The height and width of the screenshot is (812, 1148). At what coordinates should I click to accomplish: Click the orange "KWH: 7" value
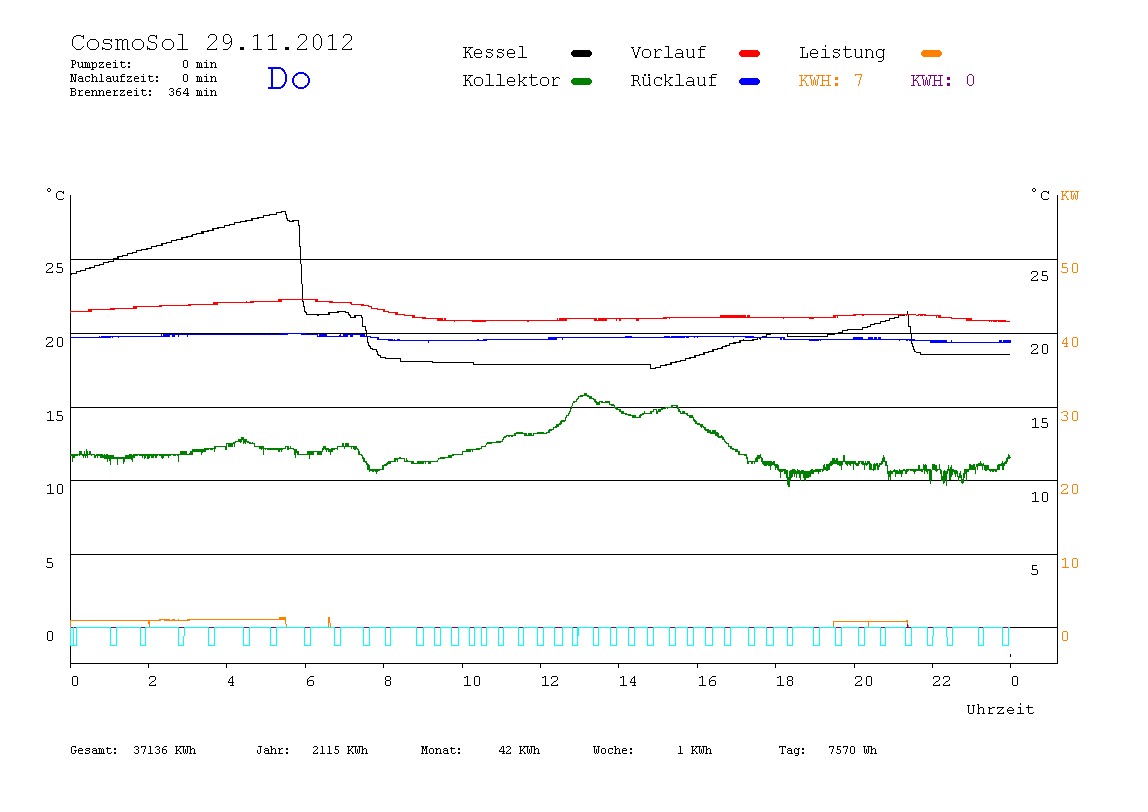pos(831,81)
